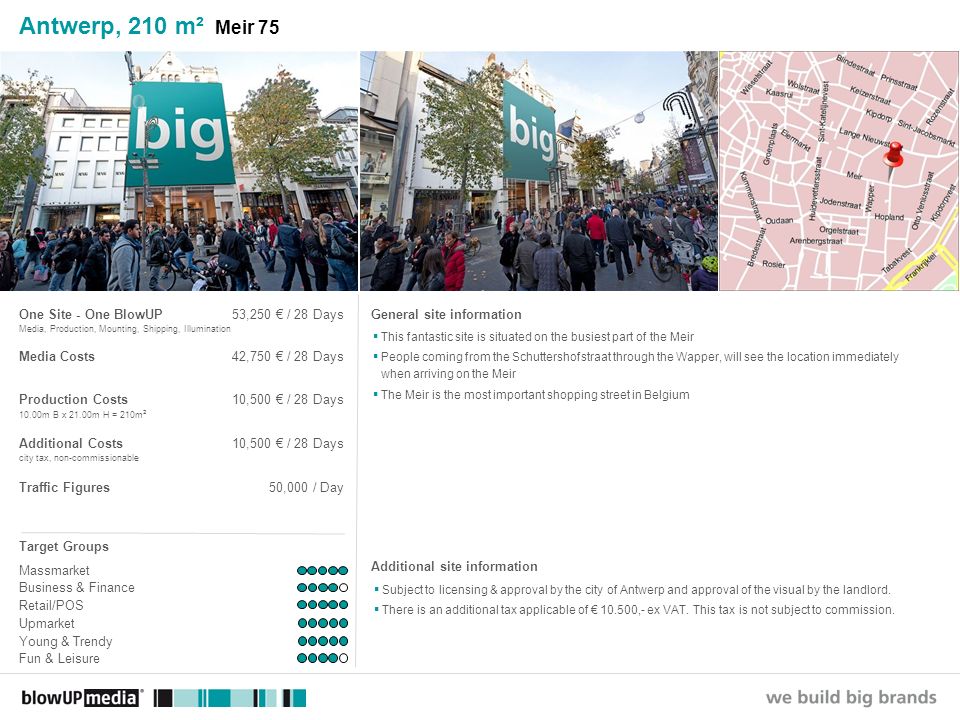This screenshot has width=960, height=720.
Task: Click the 'Retail/POS' target group
Action: click(x=51, y=606)
